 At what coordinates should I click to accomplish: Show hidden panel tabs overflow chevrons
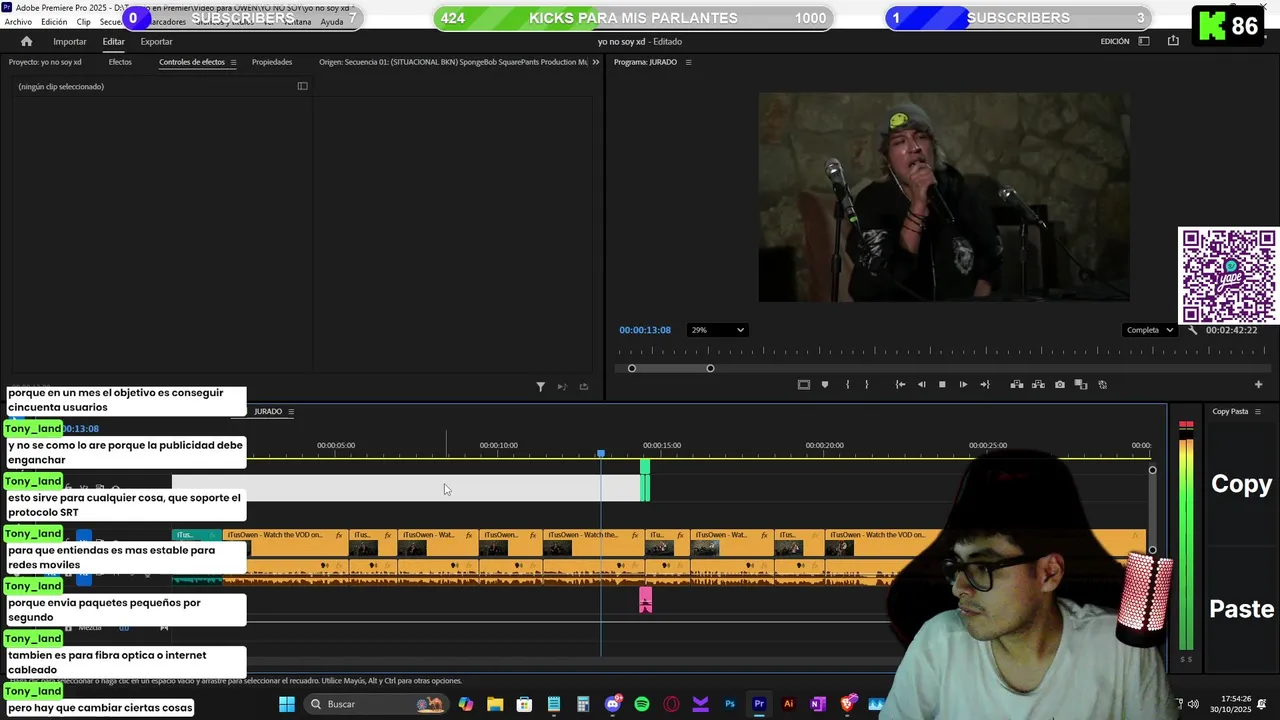tap(596, 62)
